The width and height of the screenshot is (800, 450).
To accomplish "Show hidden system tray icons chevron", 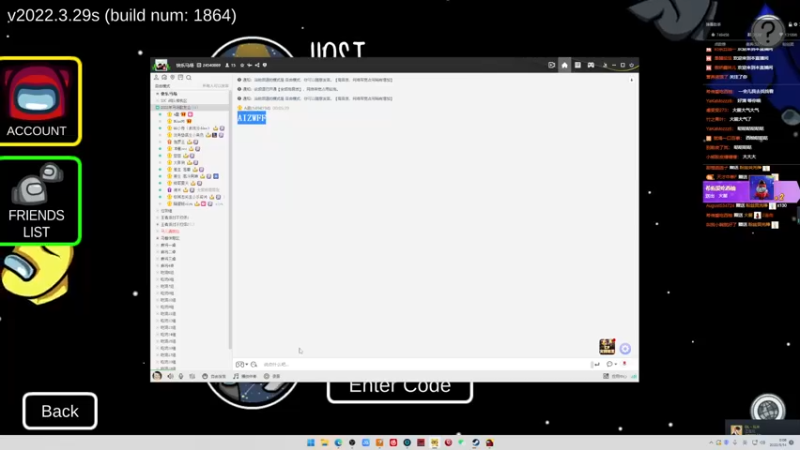I will click(x=711, y=442).
